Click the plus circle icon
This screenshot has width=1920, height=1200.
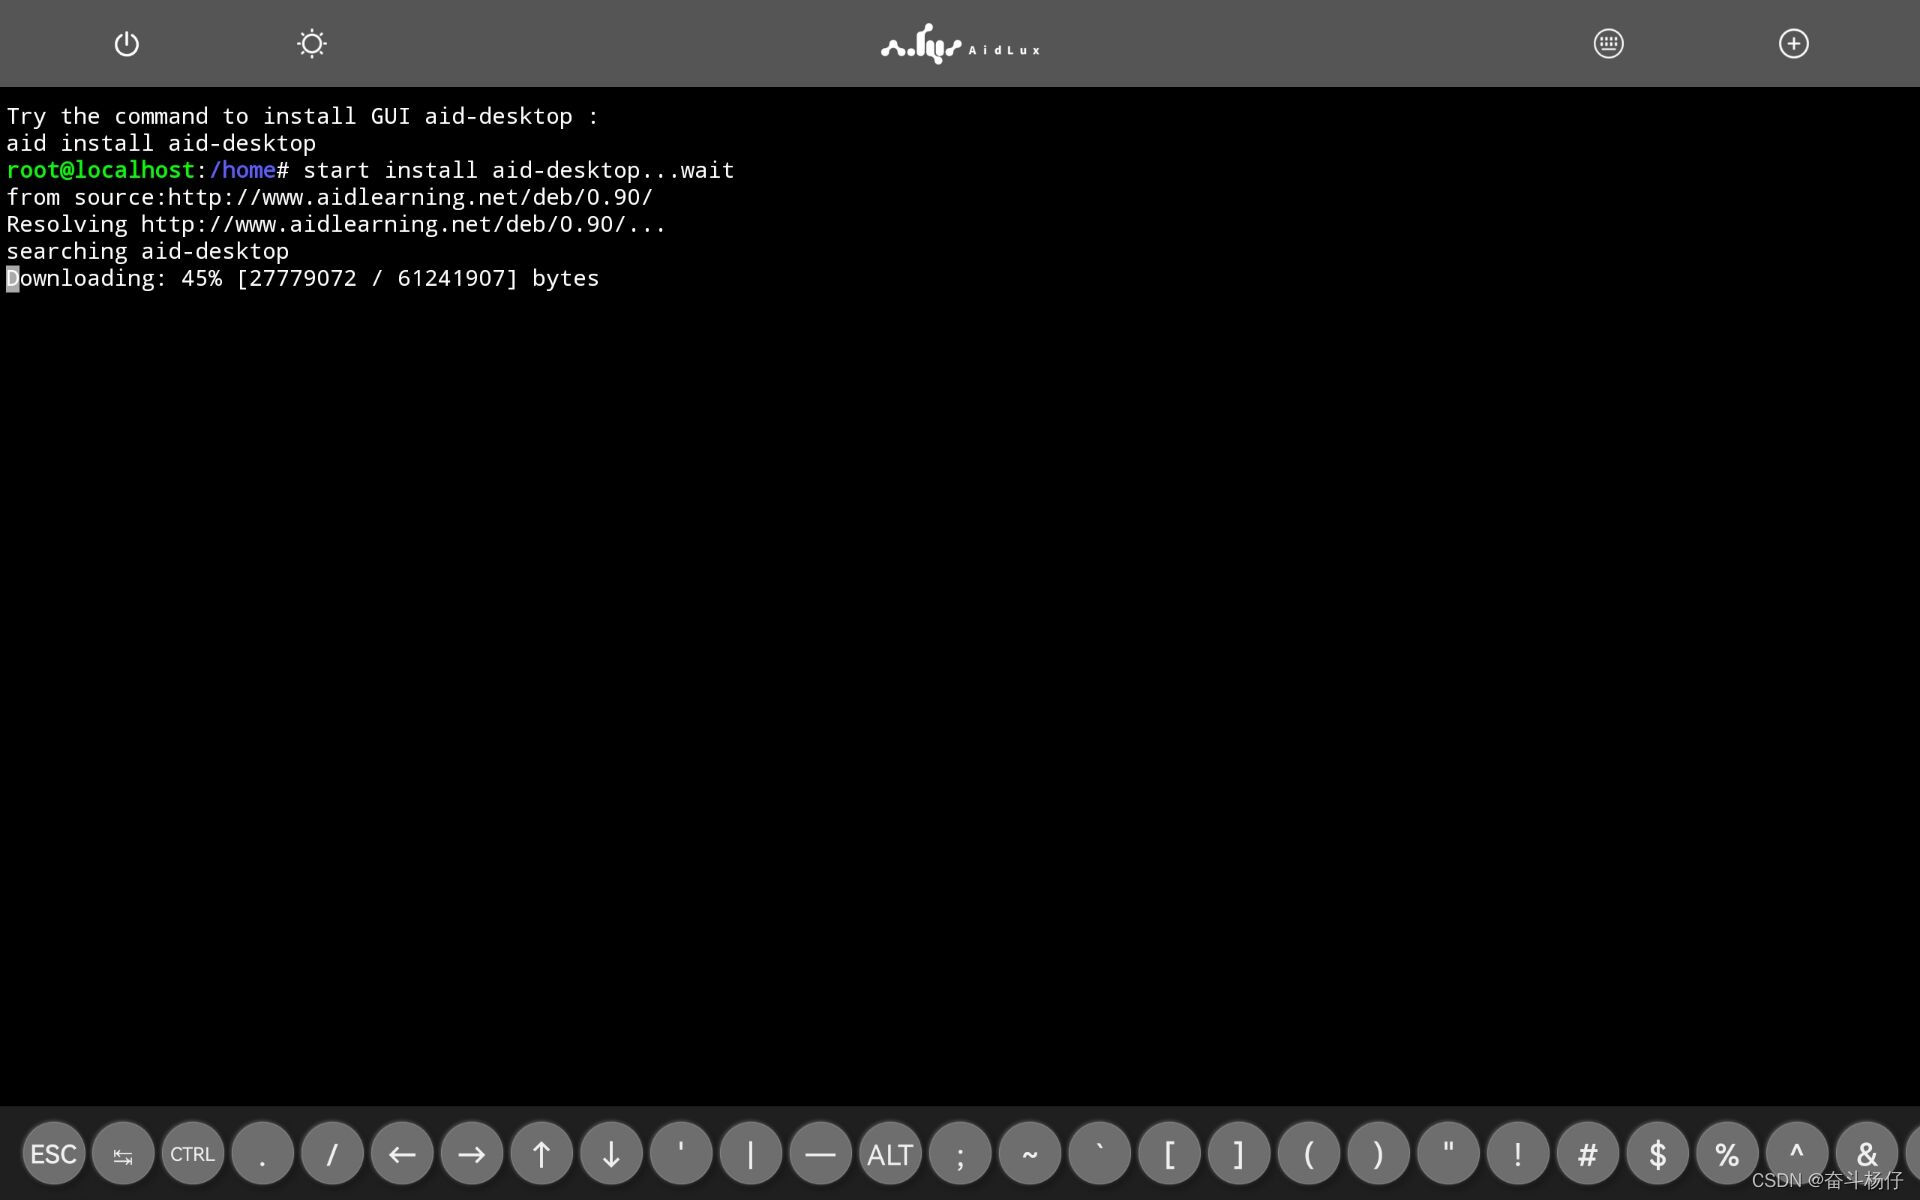1793,44
